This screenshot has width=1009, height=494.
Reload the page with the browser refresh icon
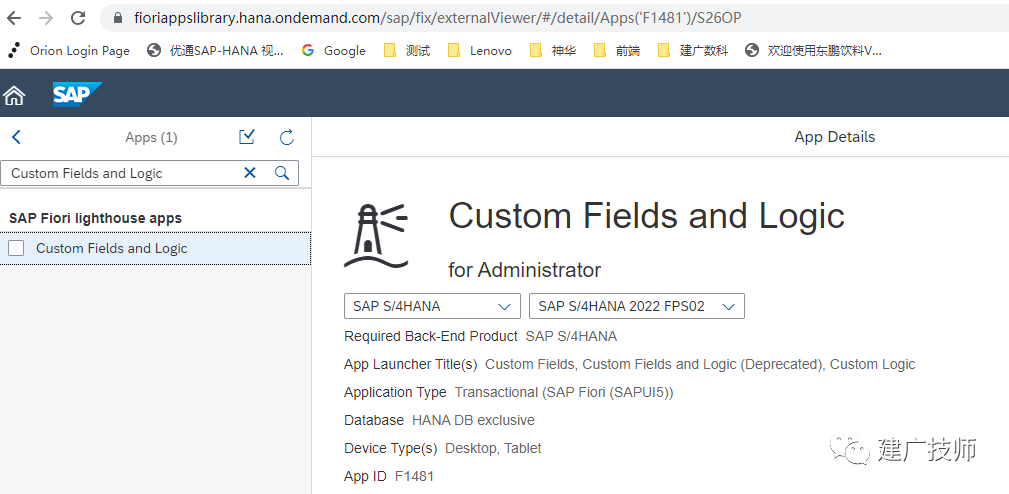pos(78,18)
